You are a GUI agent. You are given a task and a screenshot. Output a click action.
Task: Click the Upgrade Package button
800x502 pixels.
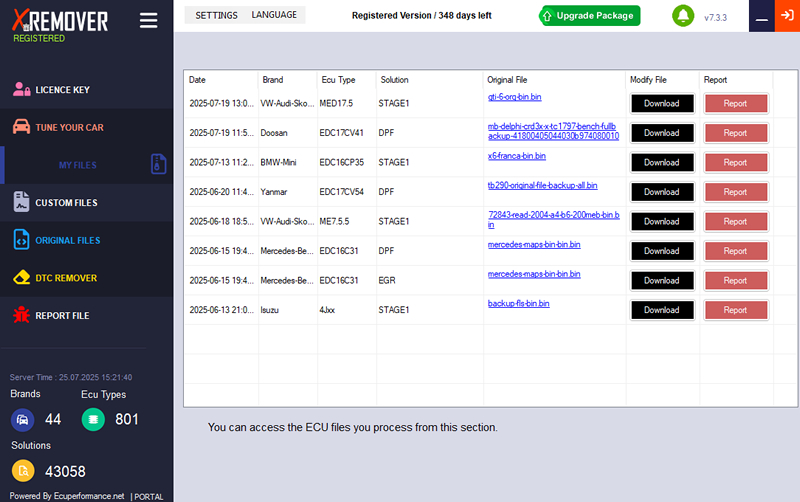point(589,16)
